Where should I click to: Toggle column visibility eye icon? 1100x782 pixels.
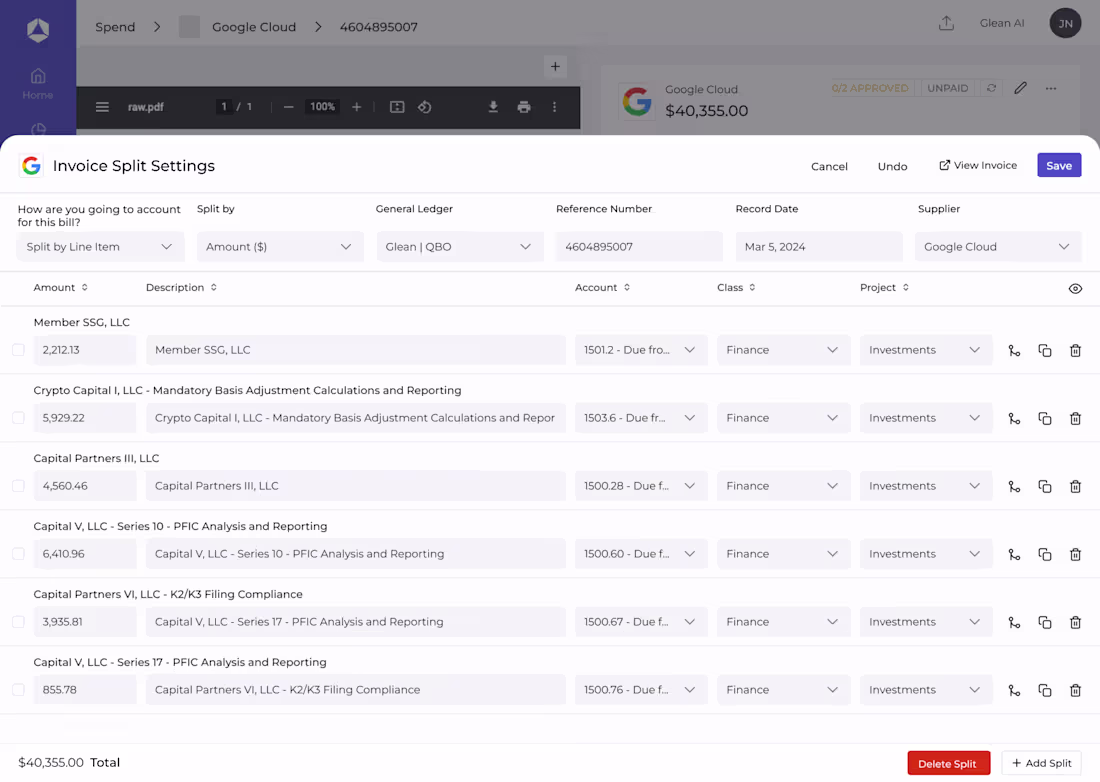(x=1075, y=289)
